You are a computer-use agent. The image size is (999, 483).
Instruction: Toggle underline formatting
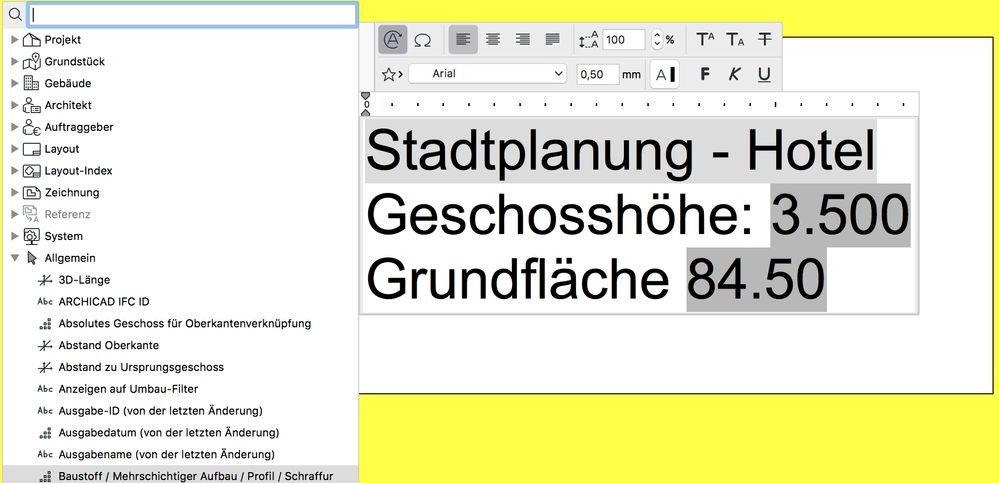pyautogui.click(x=765, y=75)
